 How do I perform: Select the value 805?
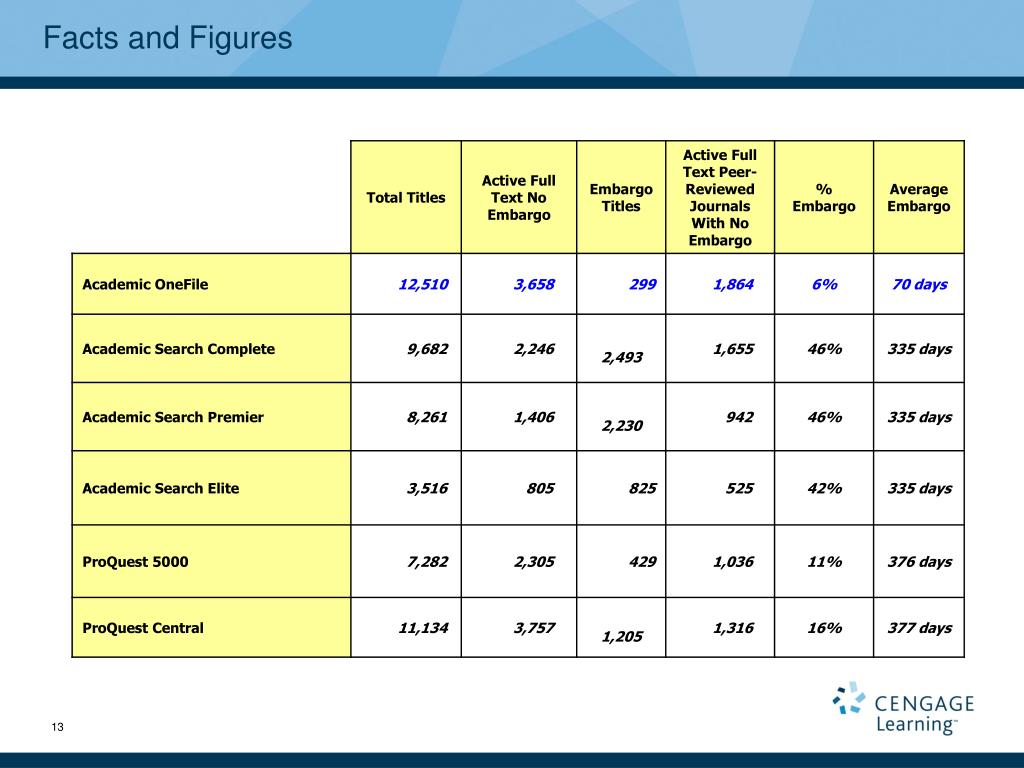pos(540,488)
